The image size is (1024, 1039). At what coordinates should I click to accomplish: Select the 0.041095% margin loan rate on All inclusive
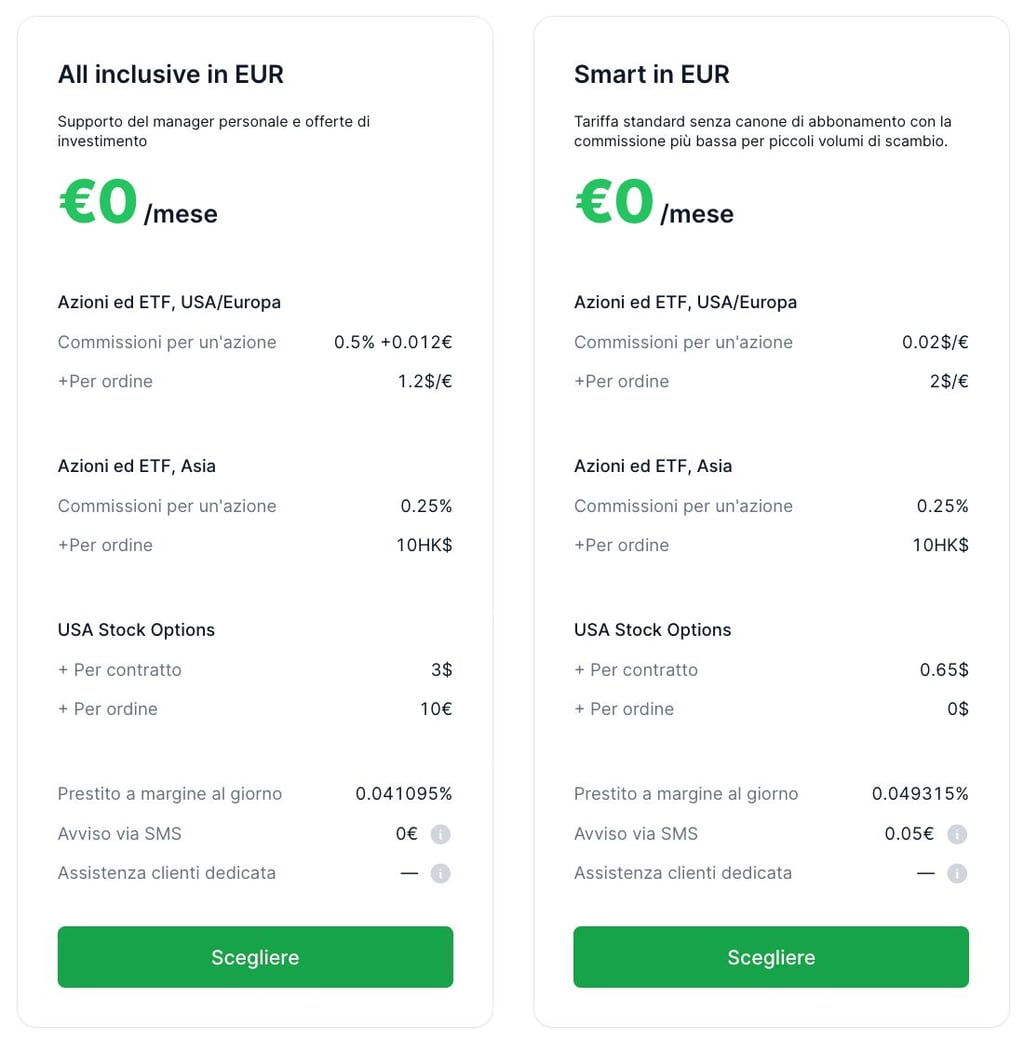[x=403, y=793]
